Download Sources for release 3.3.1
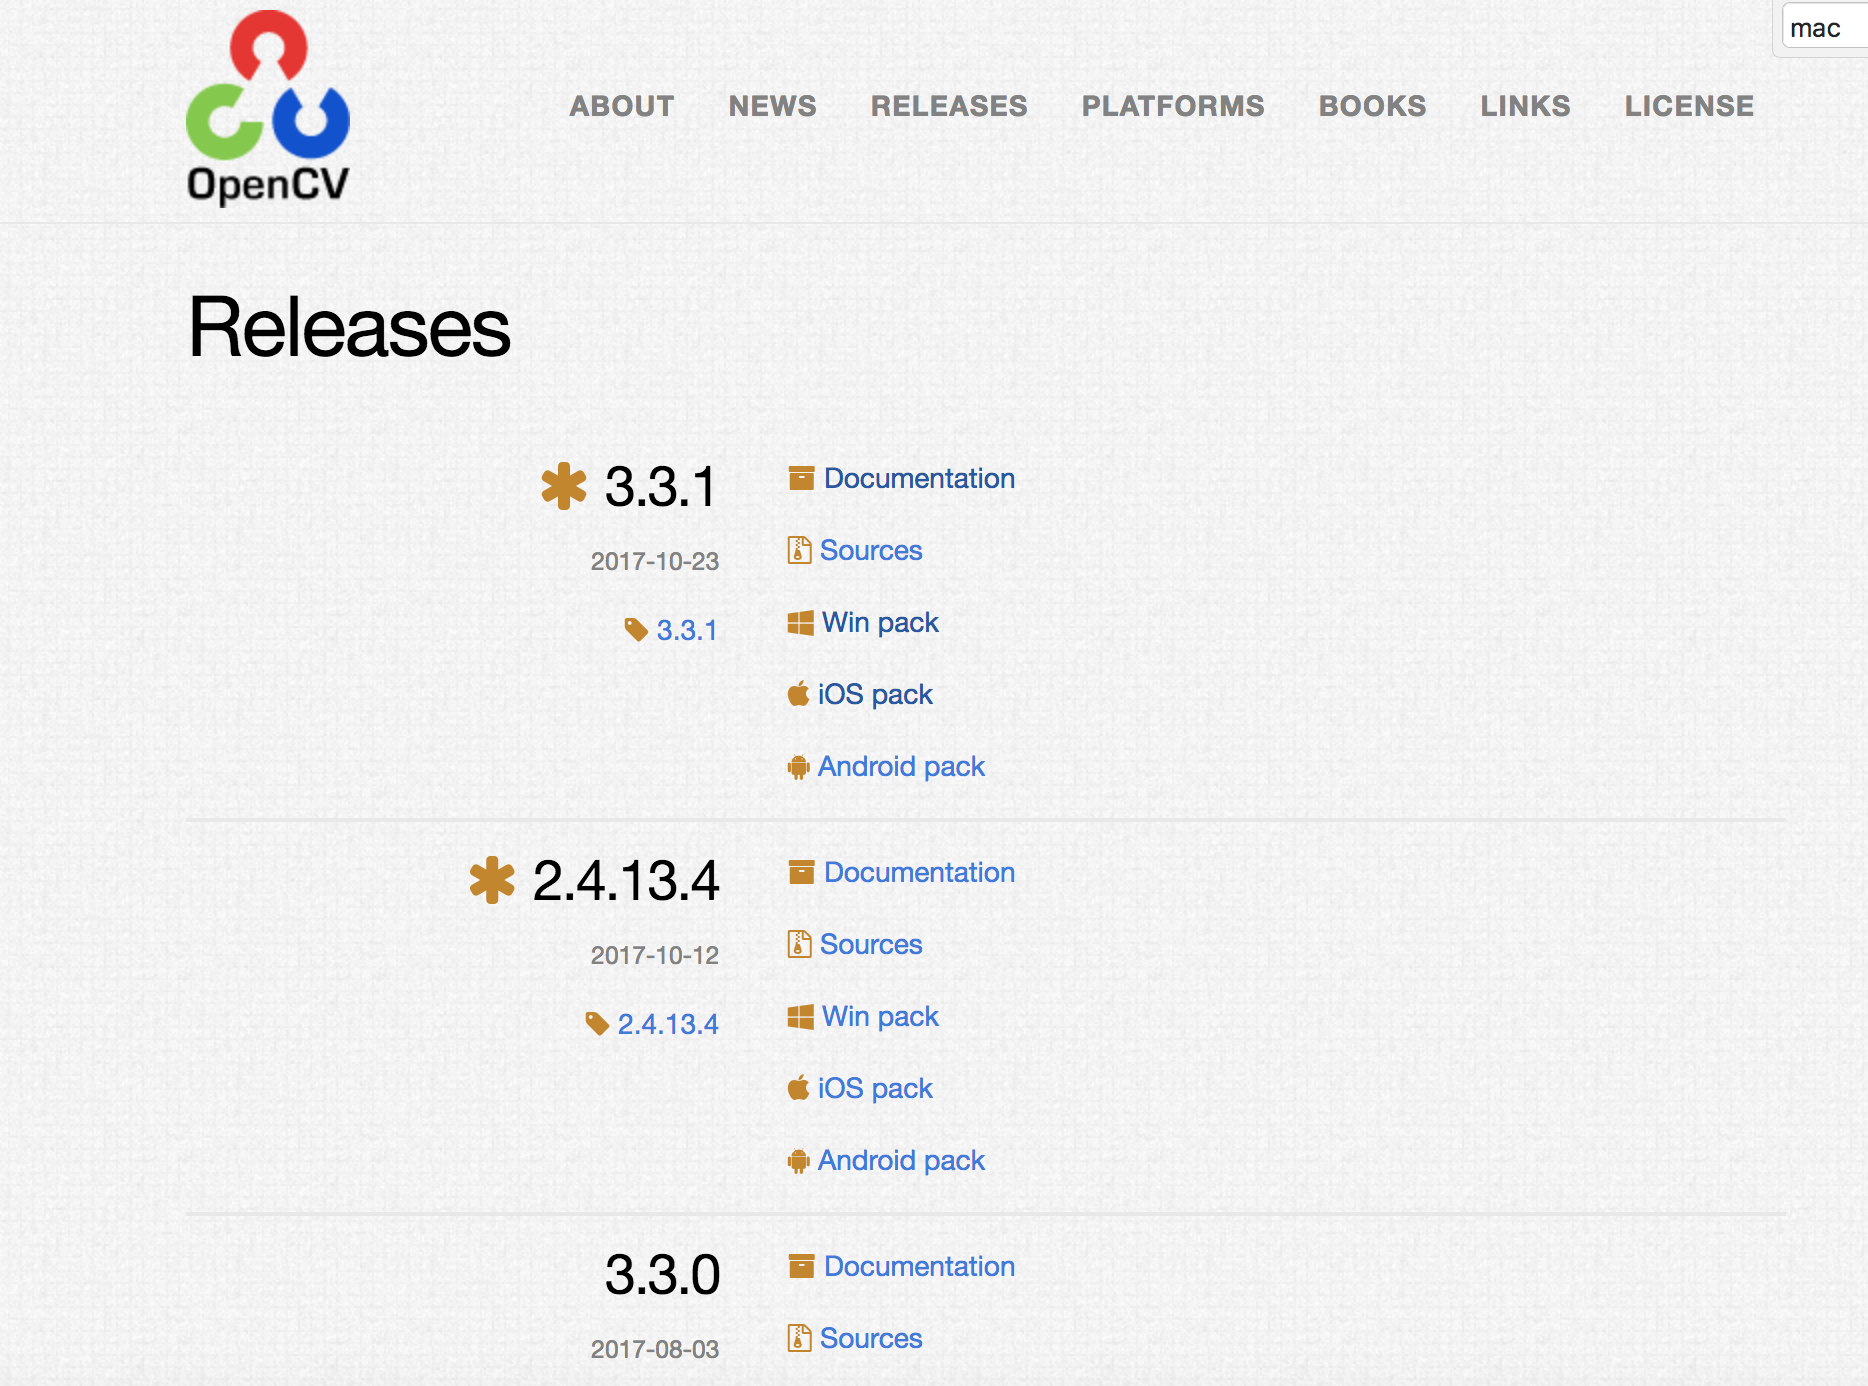 pos(871,550)
